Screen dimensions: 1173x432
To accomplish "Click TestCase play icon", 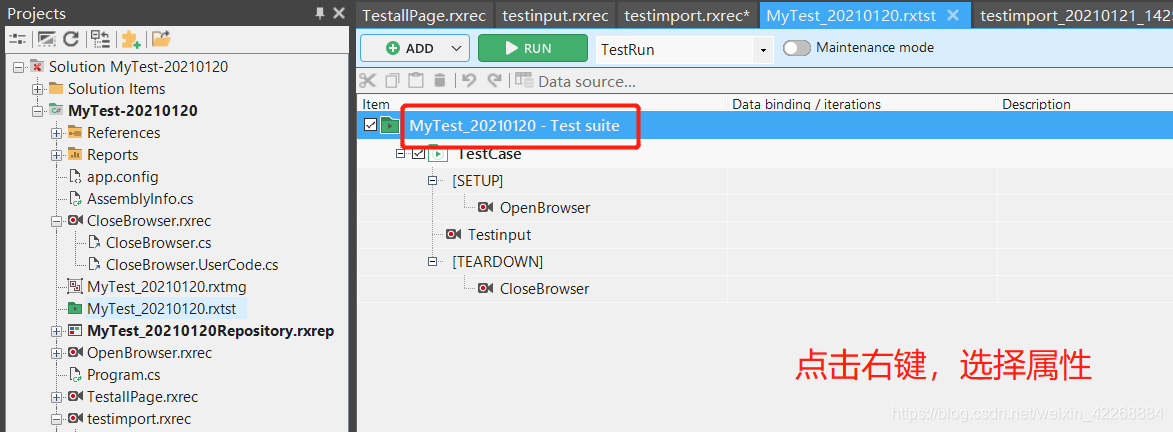I will pos(438,154).
